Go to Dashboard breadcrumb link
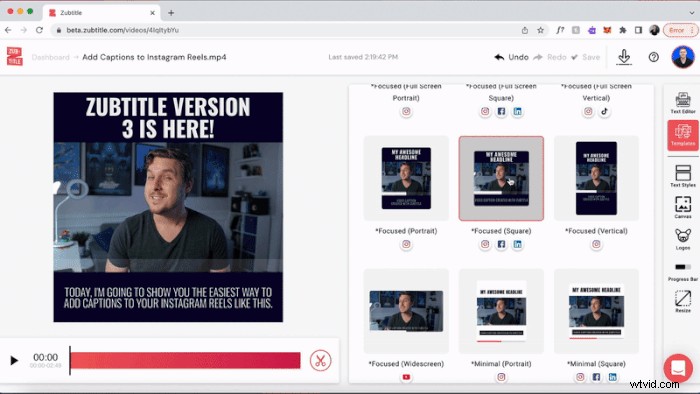The width and height of the screenshot is (700, 394). click(x=50, y=57)
